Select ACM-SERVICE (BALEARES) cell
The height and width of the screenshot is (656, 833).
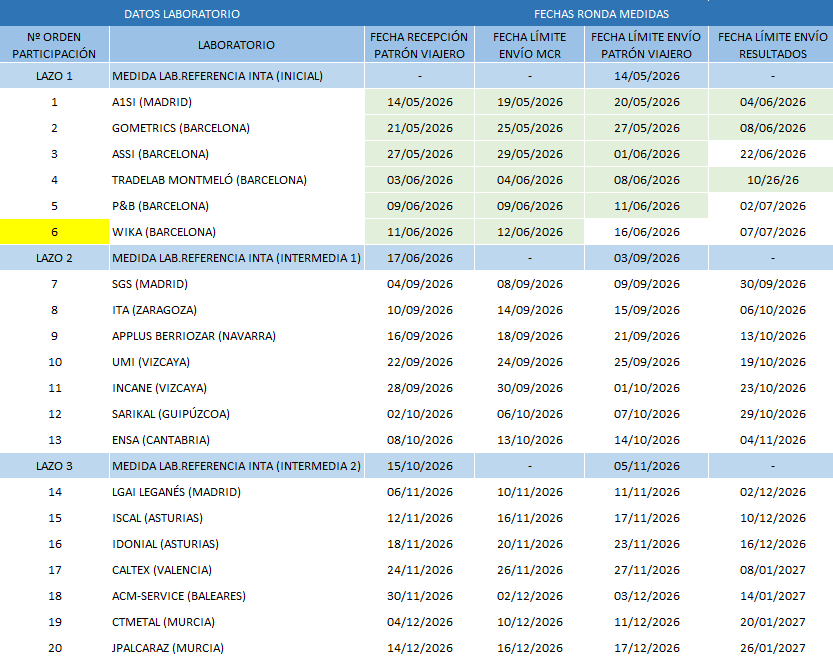tap(236, 597)
